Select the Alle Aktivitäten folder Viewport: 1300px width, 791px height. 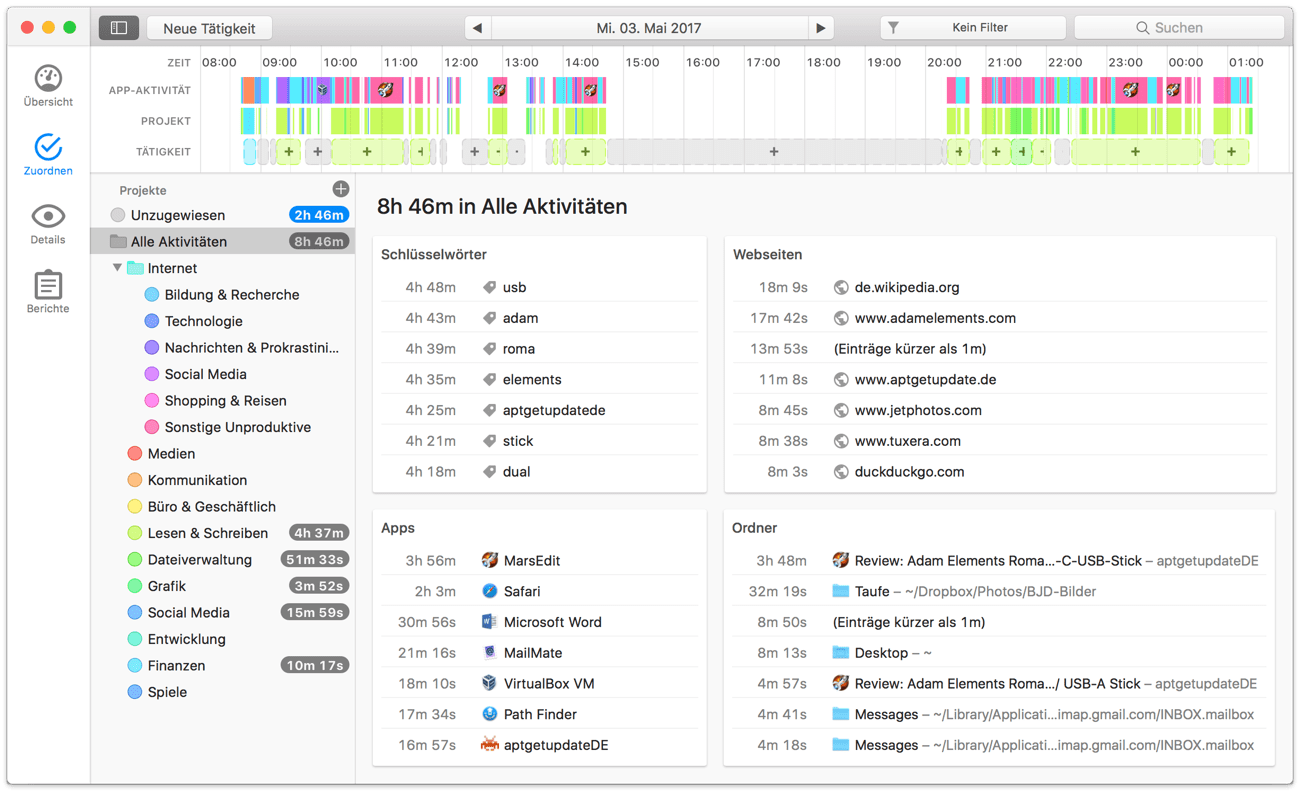pos(222,241)
